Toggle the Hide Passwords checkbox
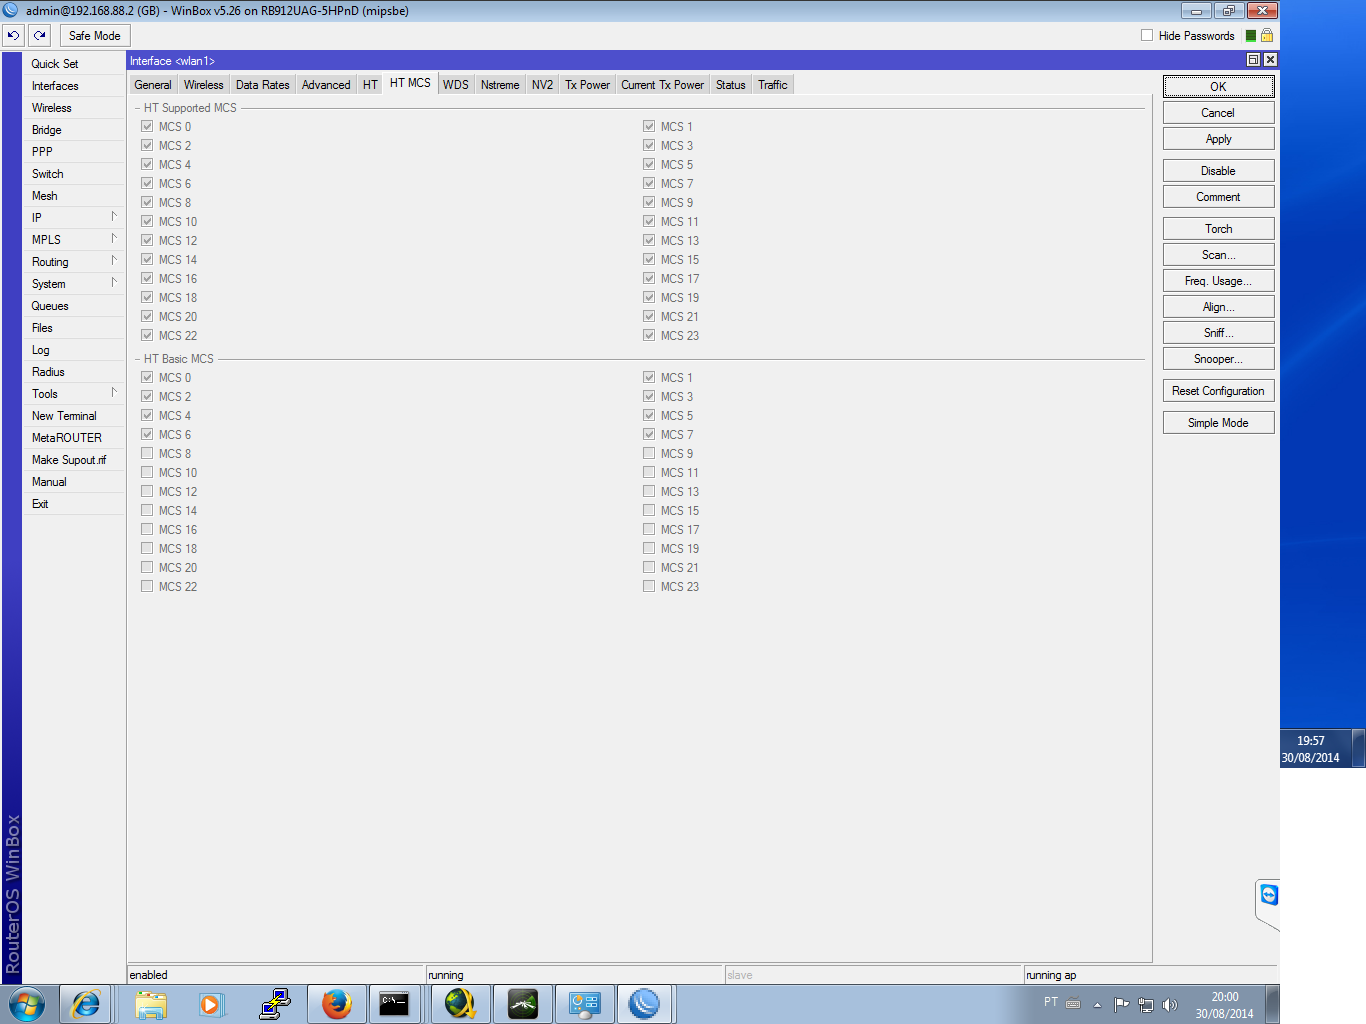 point(1147,36)
